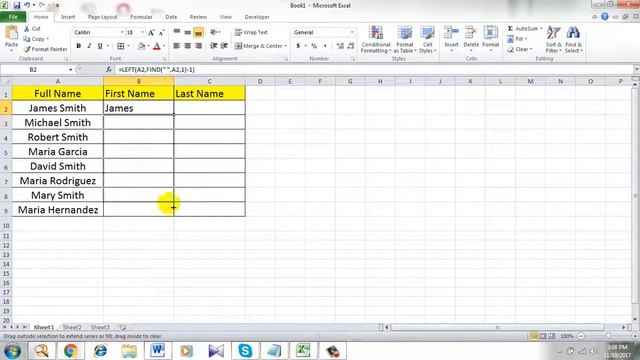Viewport: 640px width, 360px height.
Task: Switch to the Insert tab
Action: [68, 17]
